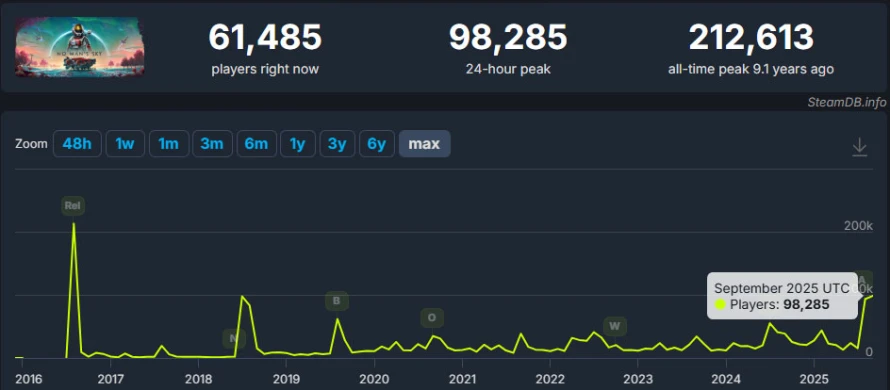Click the B event marker near 2019
Image resolution: width=890 pixels, height=390 pixels.
[x=337, y=301]
